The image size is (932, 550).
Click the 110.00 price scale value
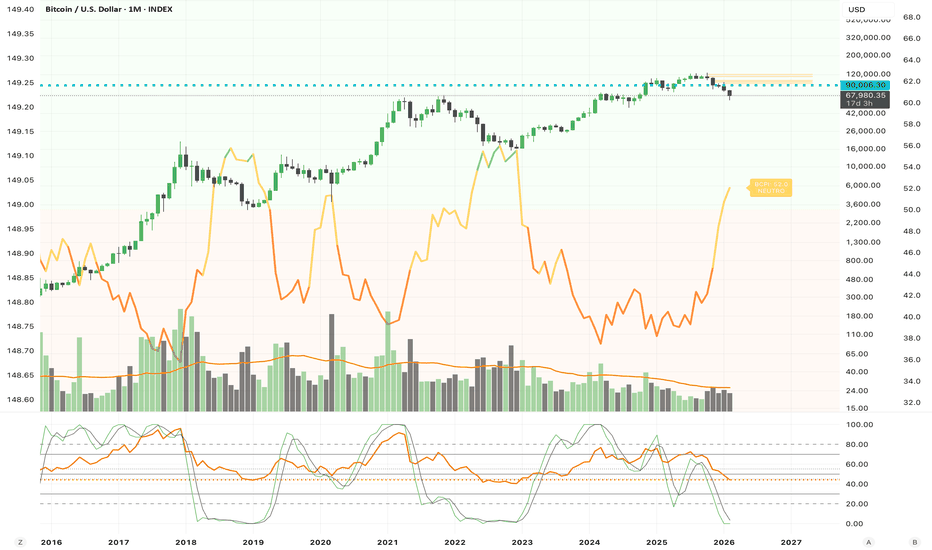(x=859, y=335)
